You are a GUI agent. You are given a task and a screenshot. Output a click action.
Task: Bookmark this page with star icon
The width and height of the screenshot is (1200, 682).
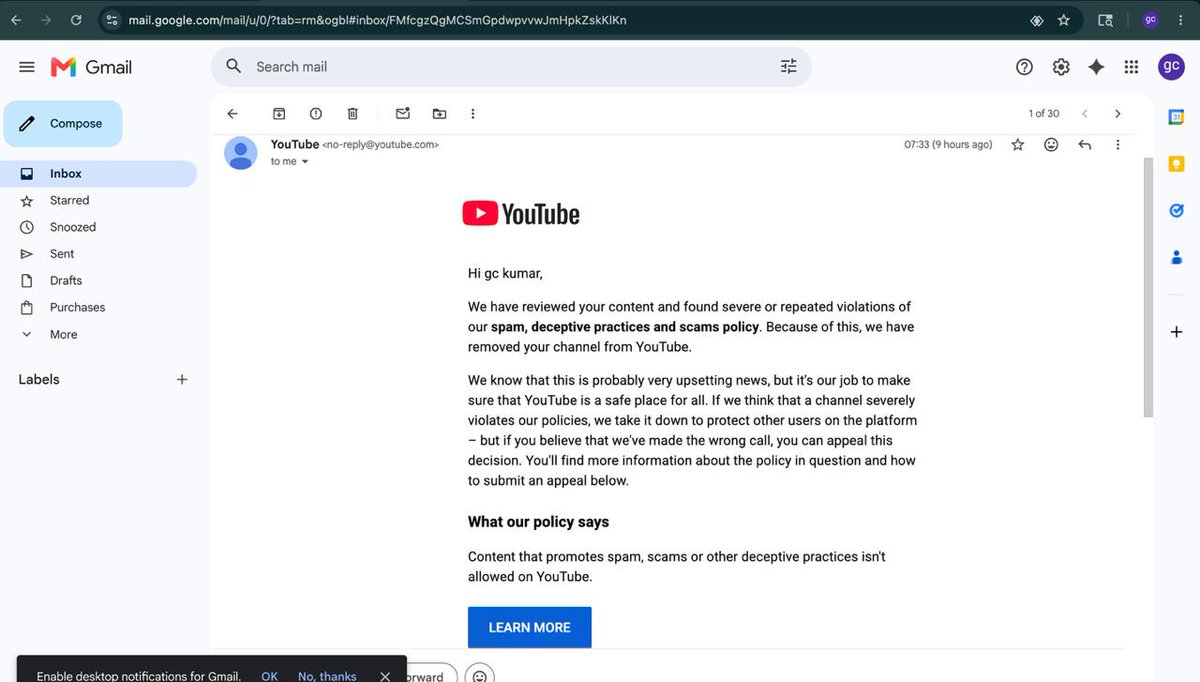coord(1064,20)
